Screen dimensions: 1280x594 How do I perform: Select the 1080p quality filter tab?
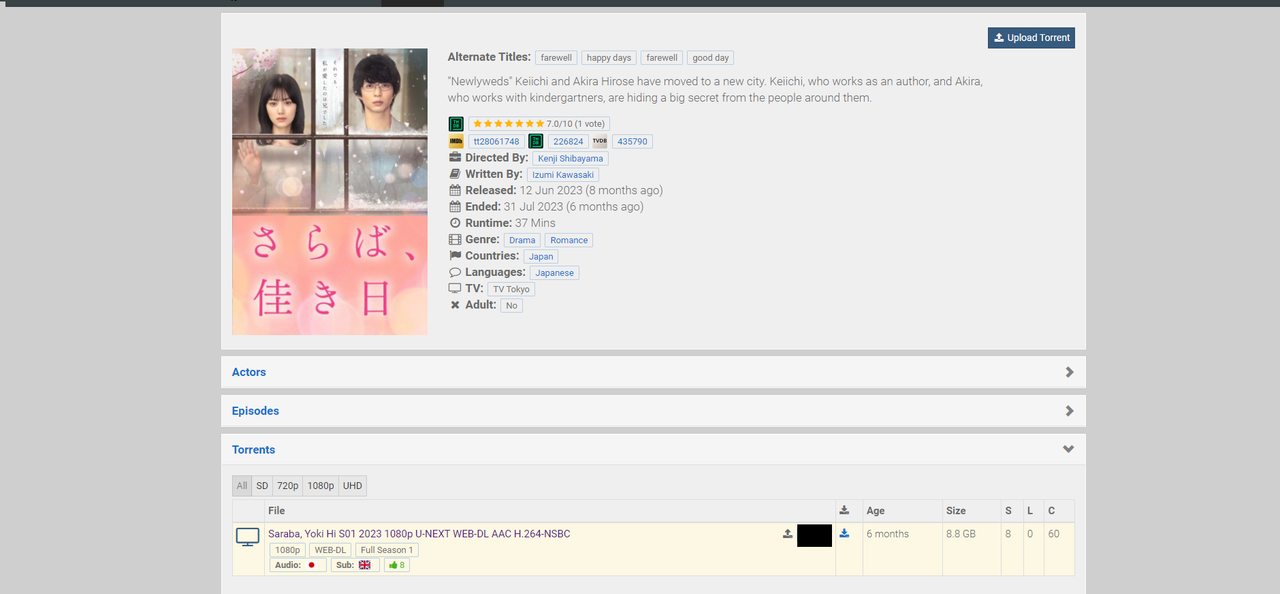(x=320, y=486)
